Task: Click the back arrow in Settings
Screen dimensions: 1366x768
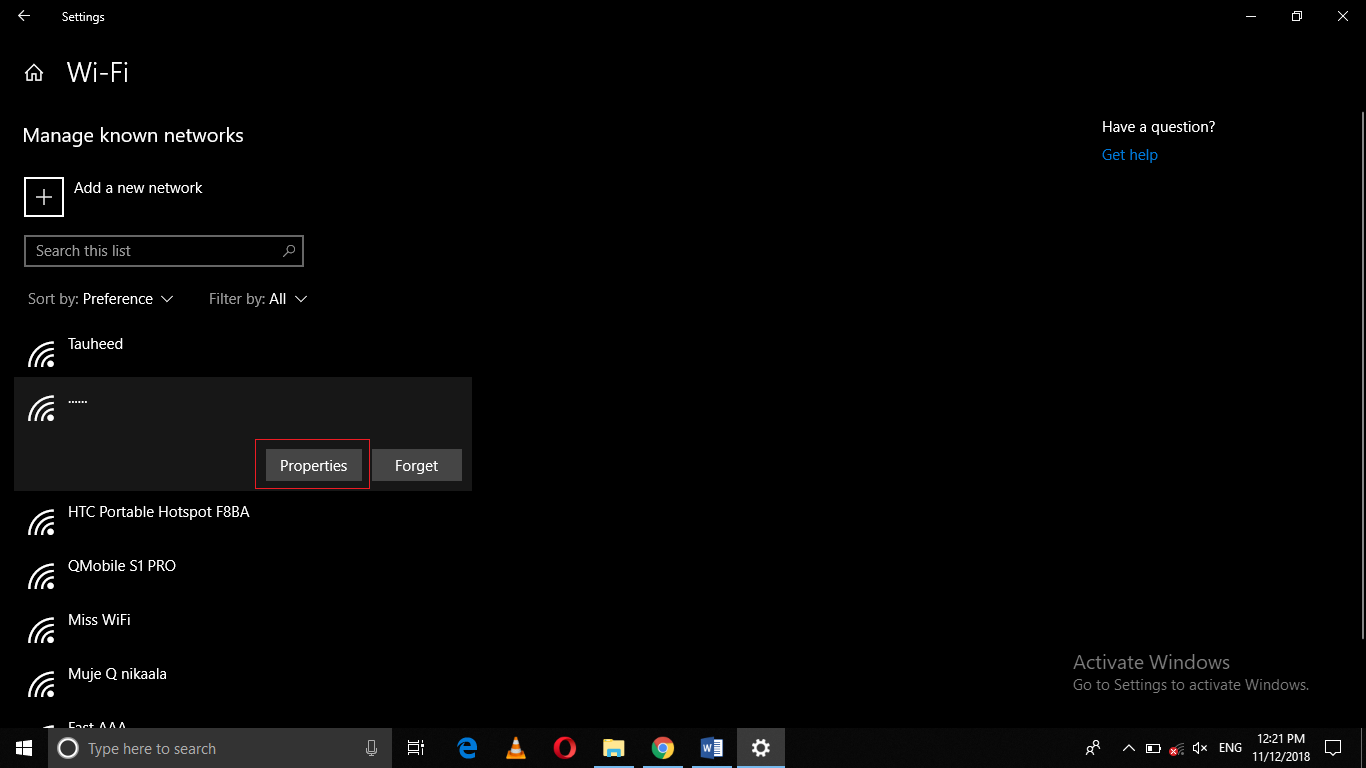Action: (x=23, y=16)
